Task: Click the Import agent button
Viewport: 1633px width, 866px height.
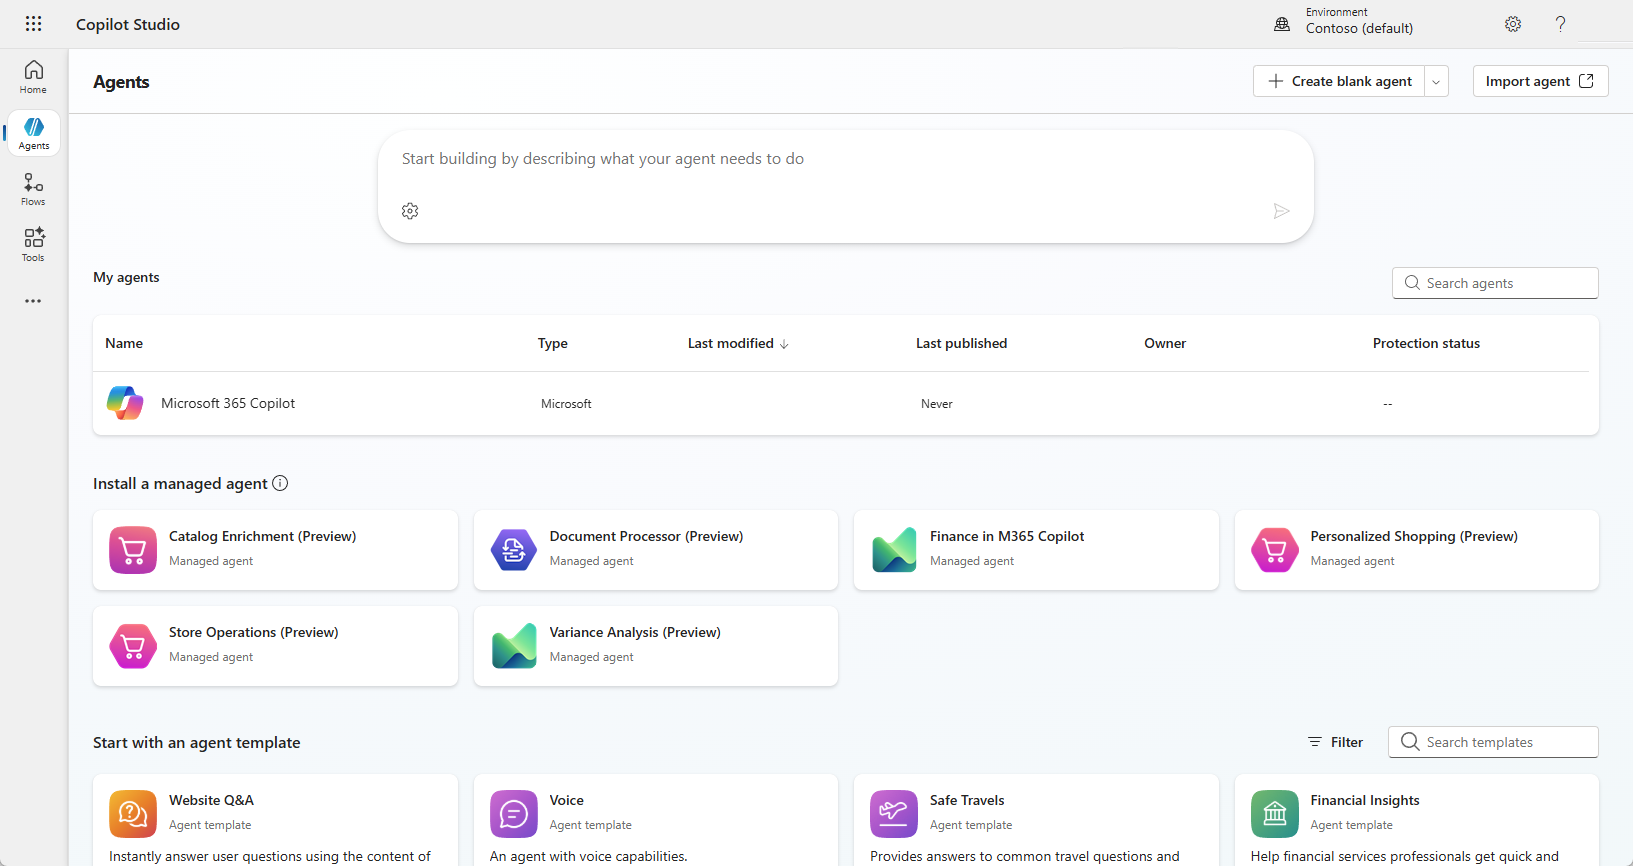Action: coord(1539,82)
